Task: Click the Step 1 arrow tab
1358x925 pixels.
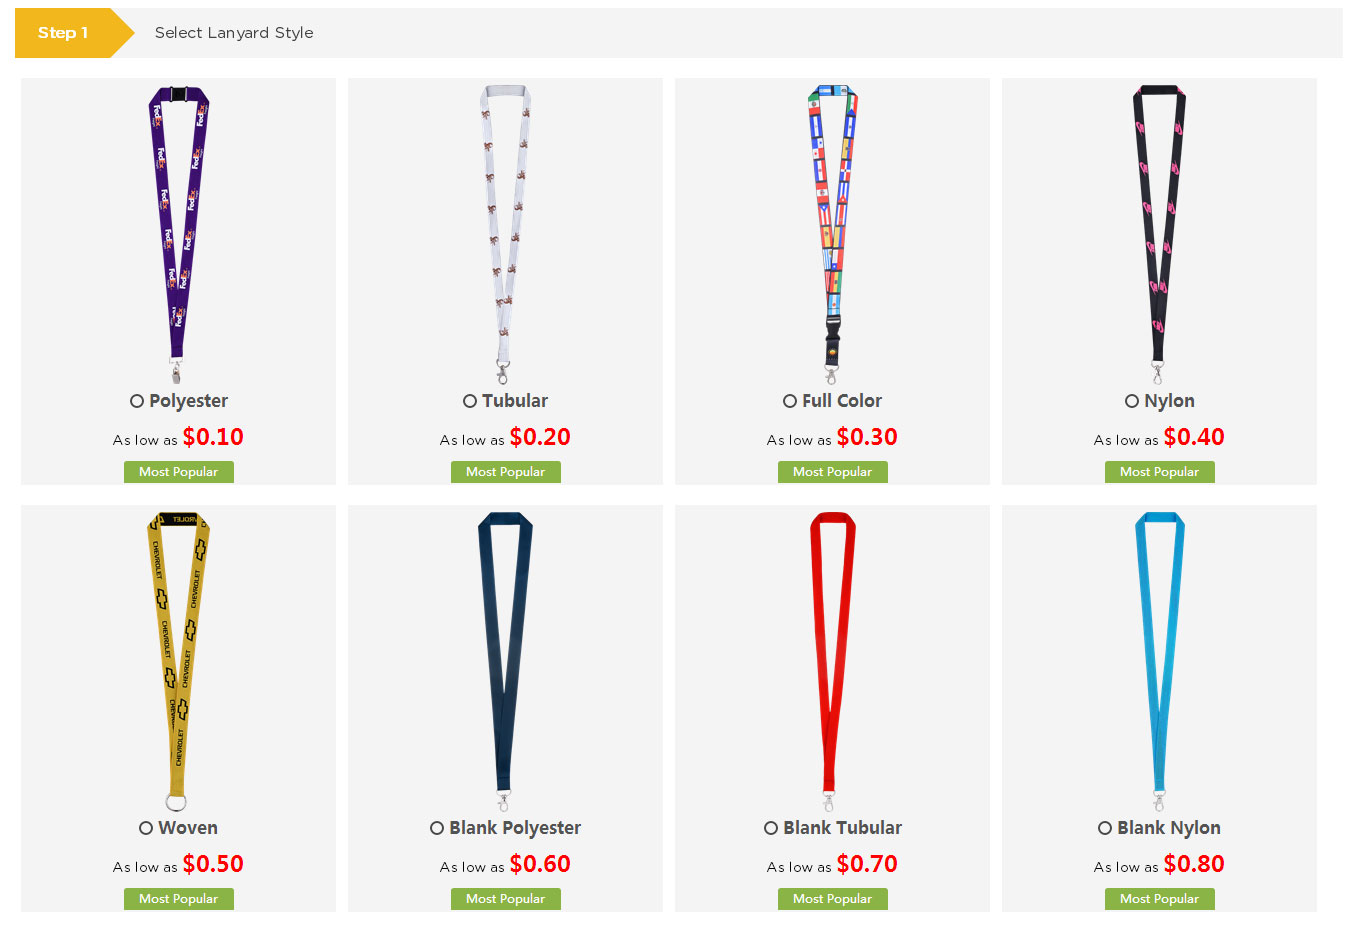Action: click(x=73, y=33)
